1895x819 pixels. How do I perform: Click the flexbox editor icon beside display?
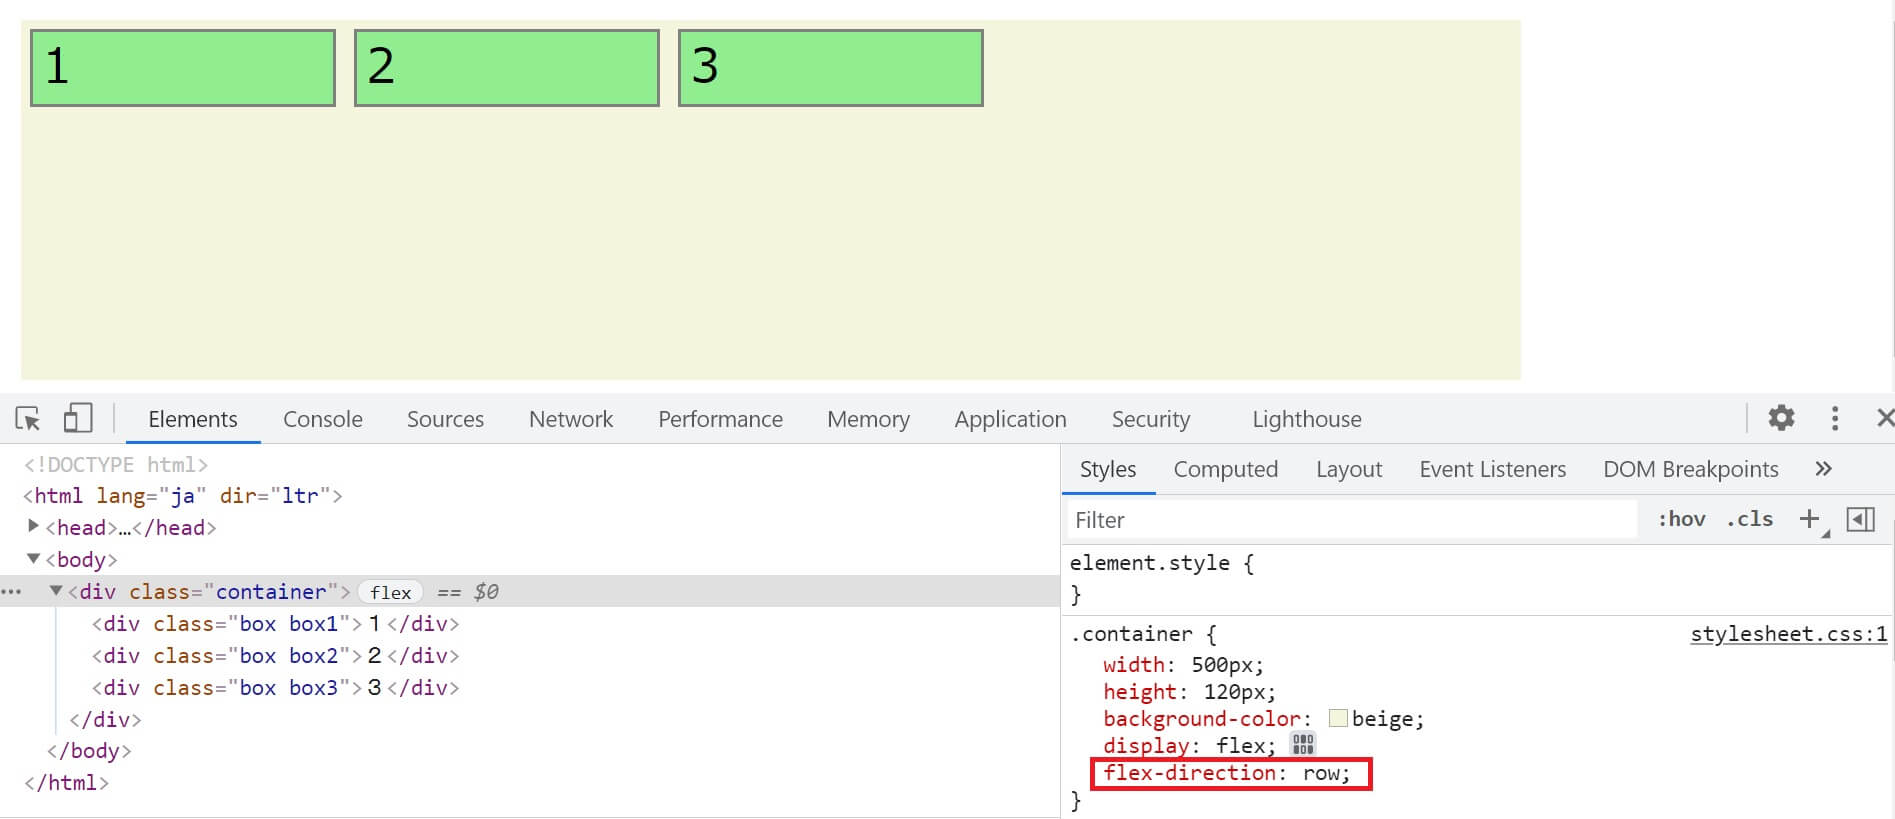(1302, 744)
